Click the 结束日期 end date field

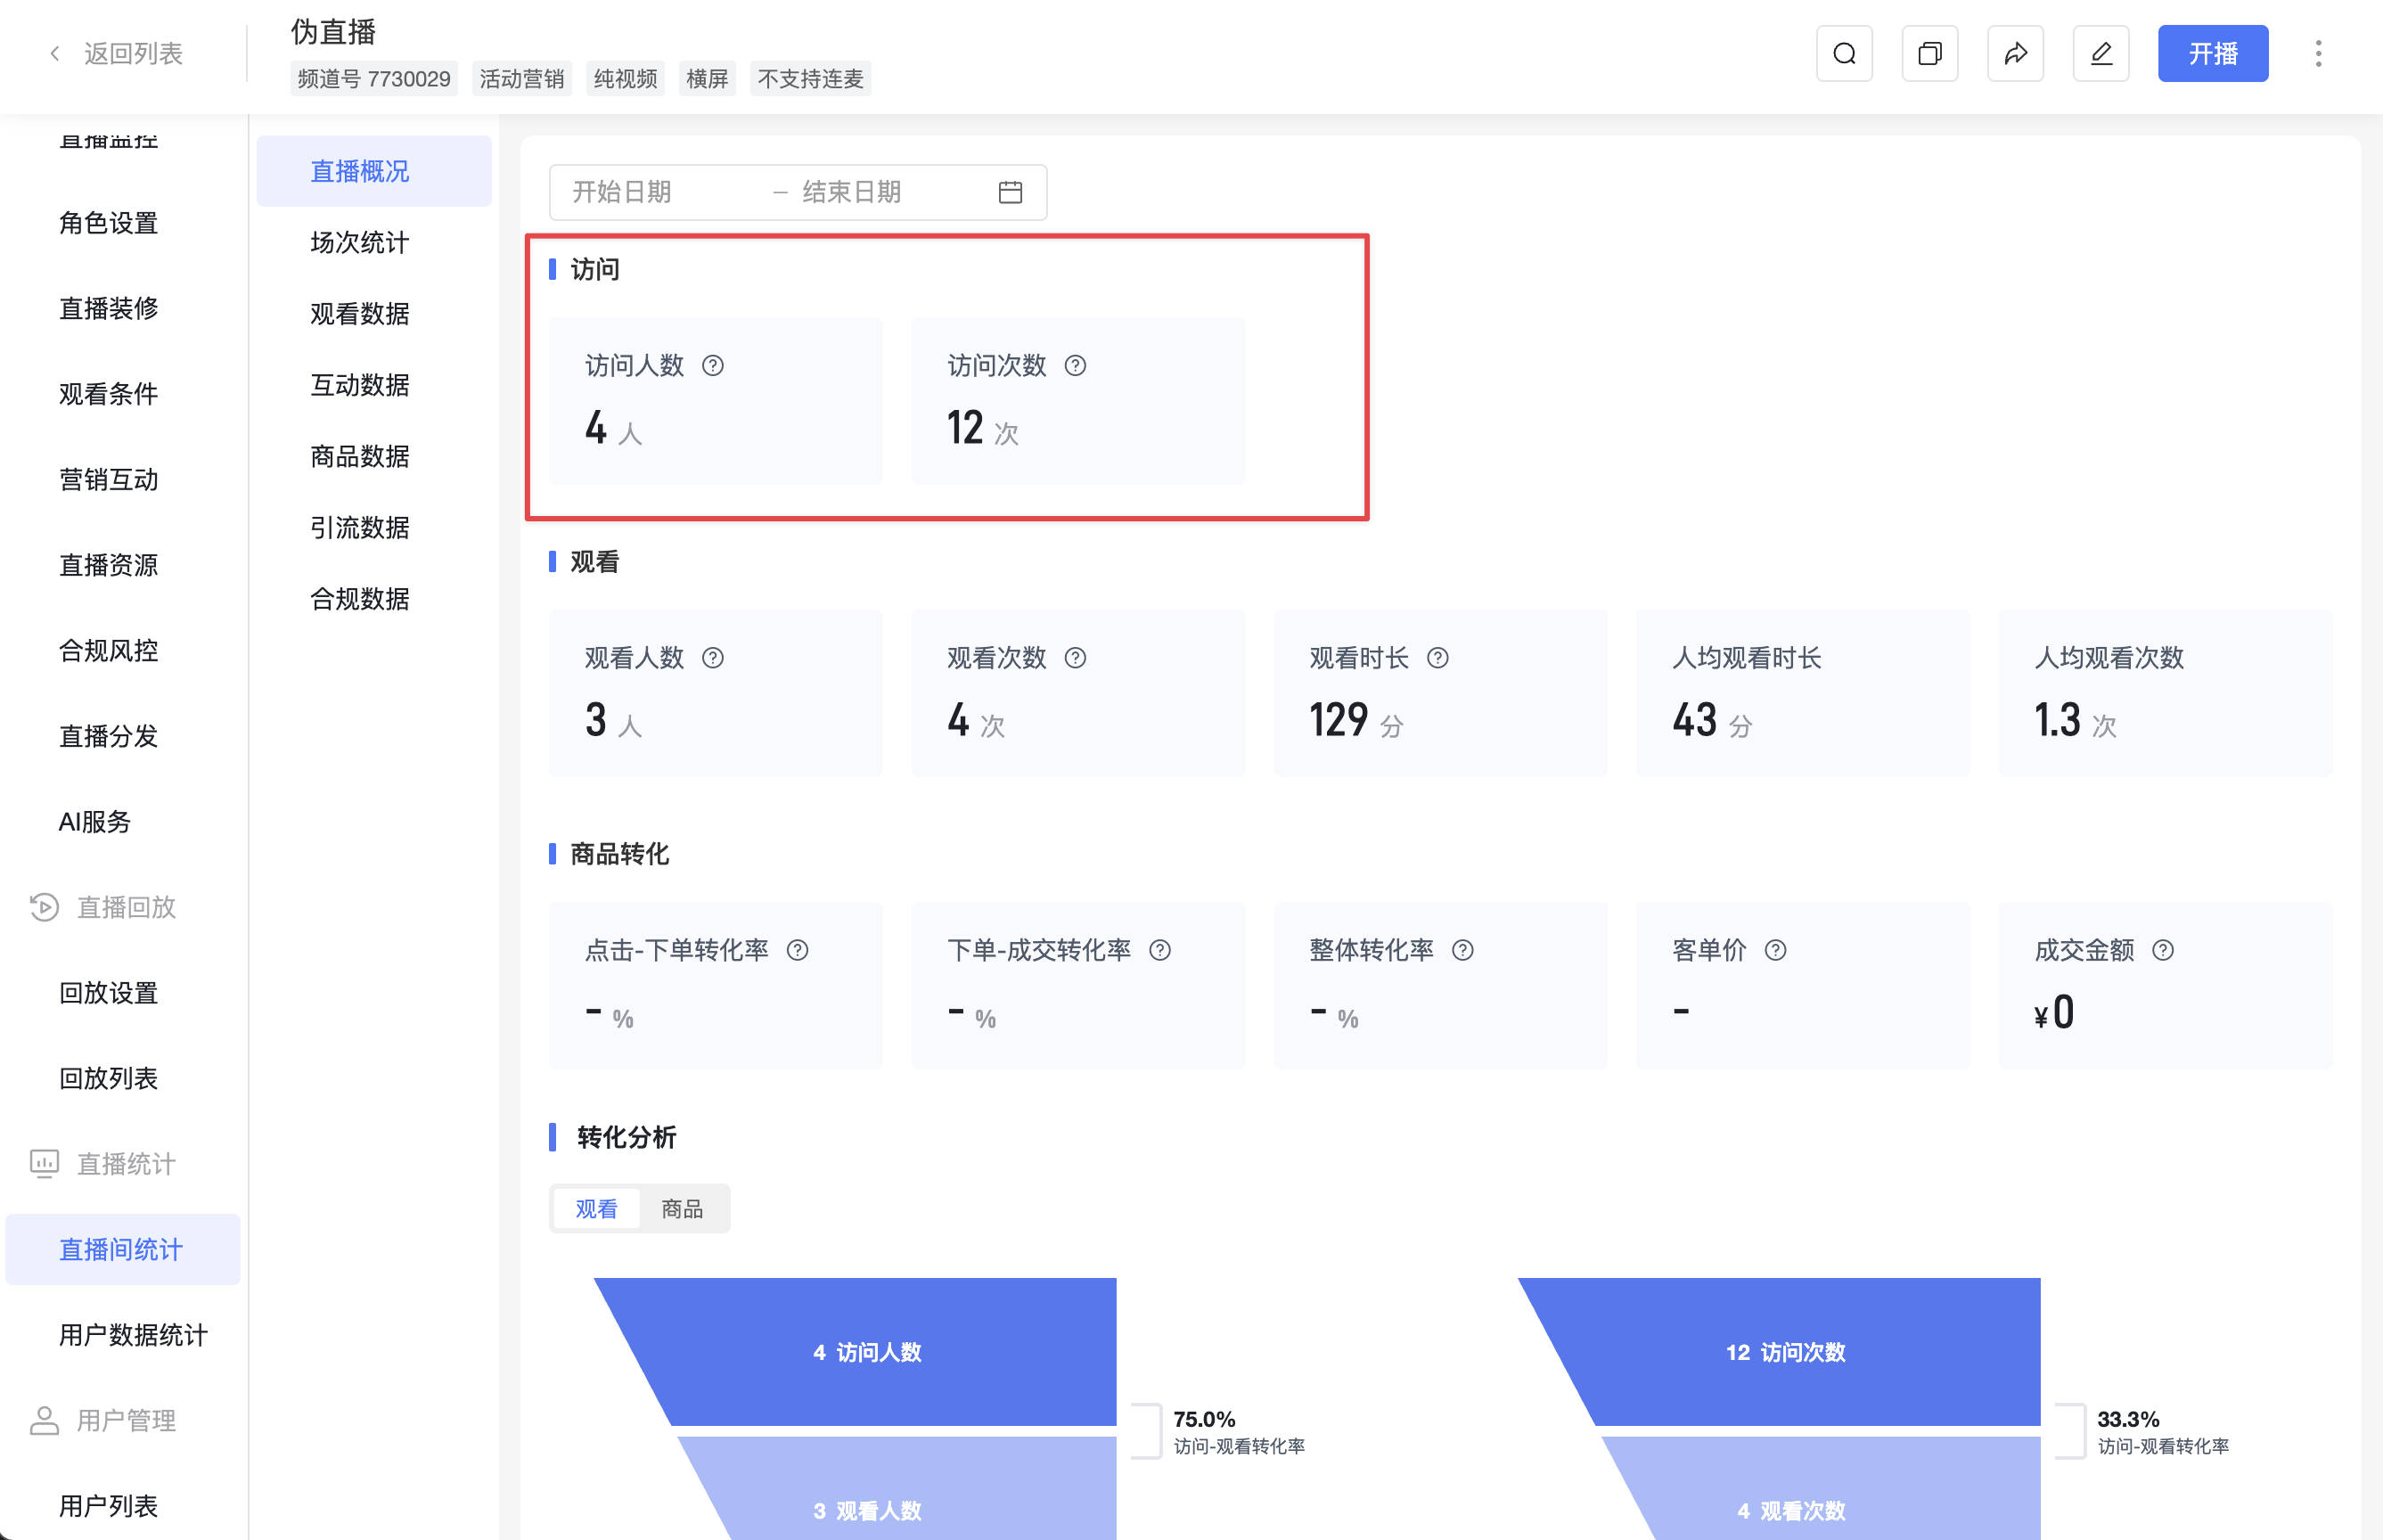pyautogui.click(x=890, y=192)
